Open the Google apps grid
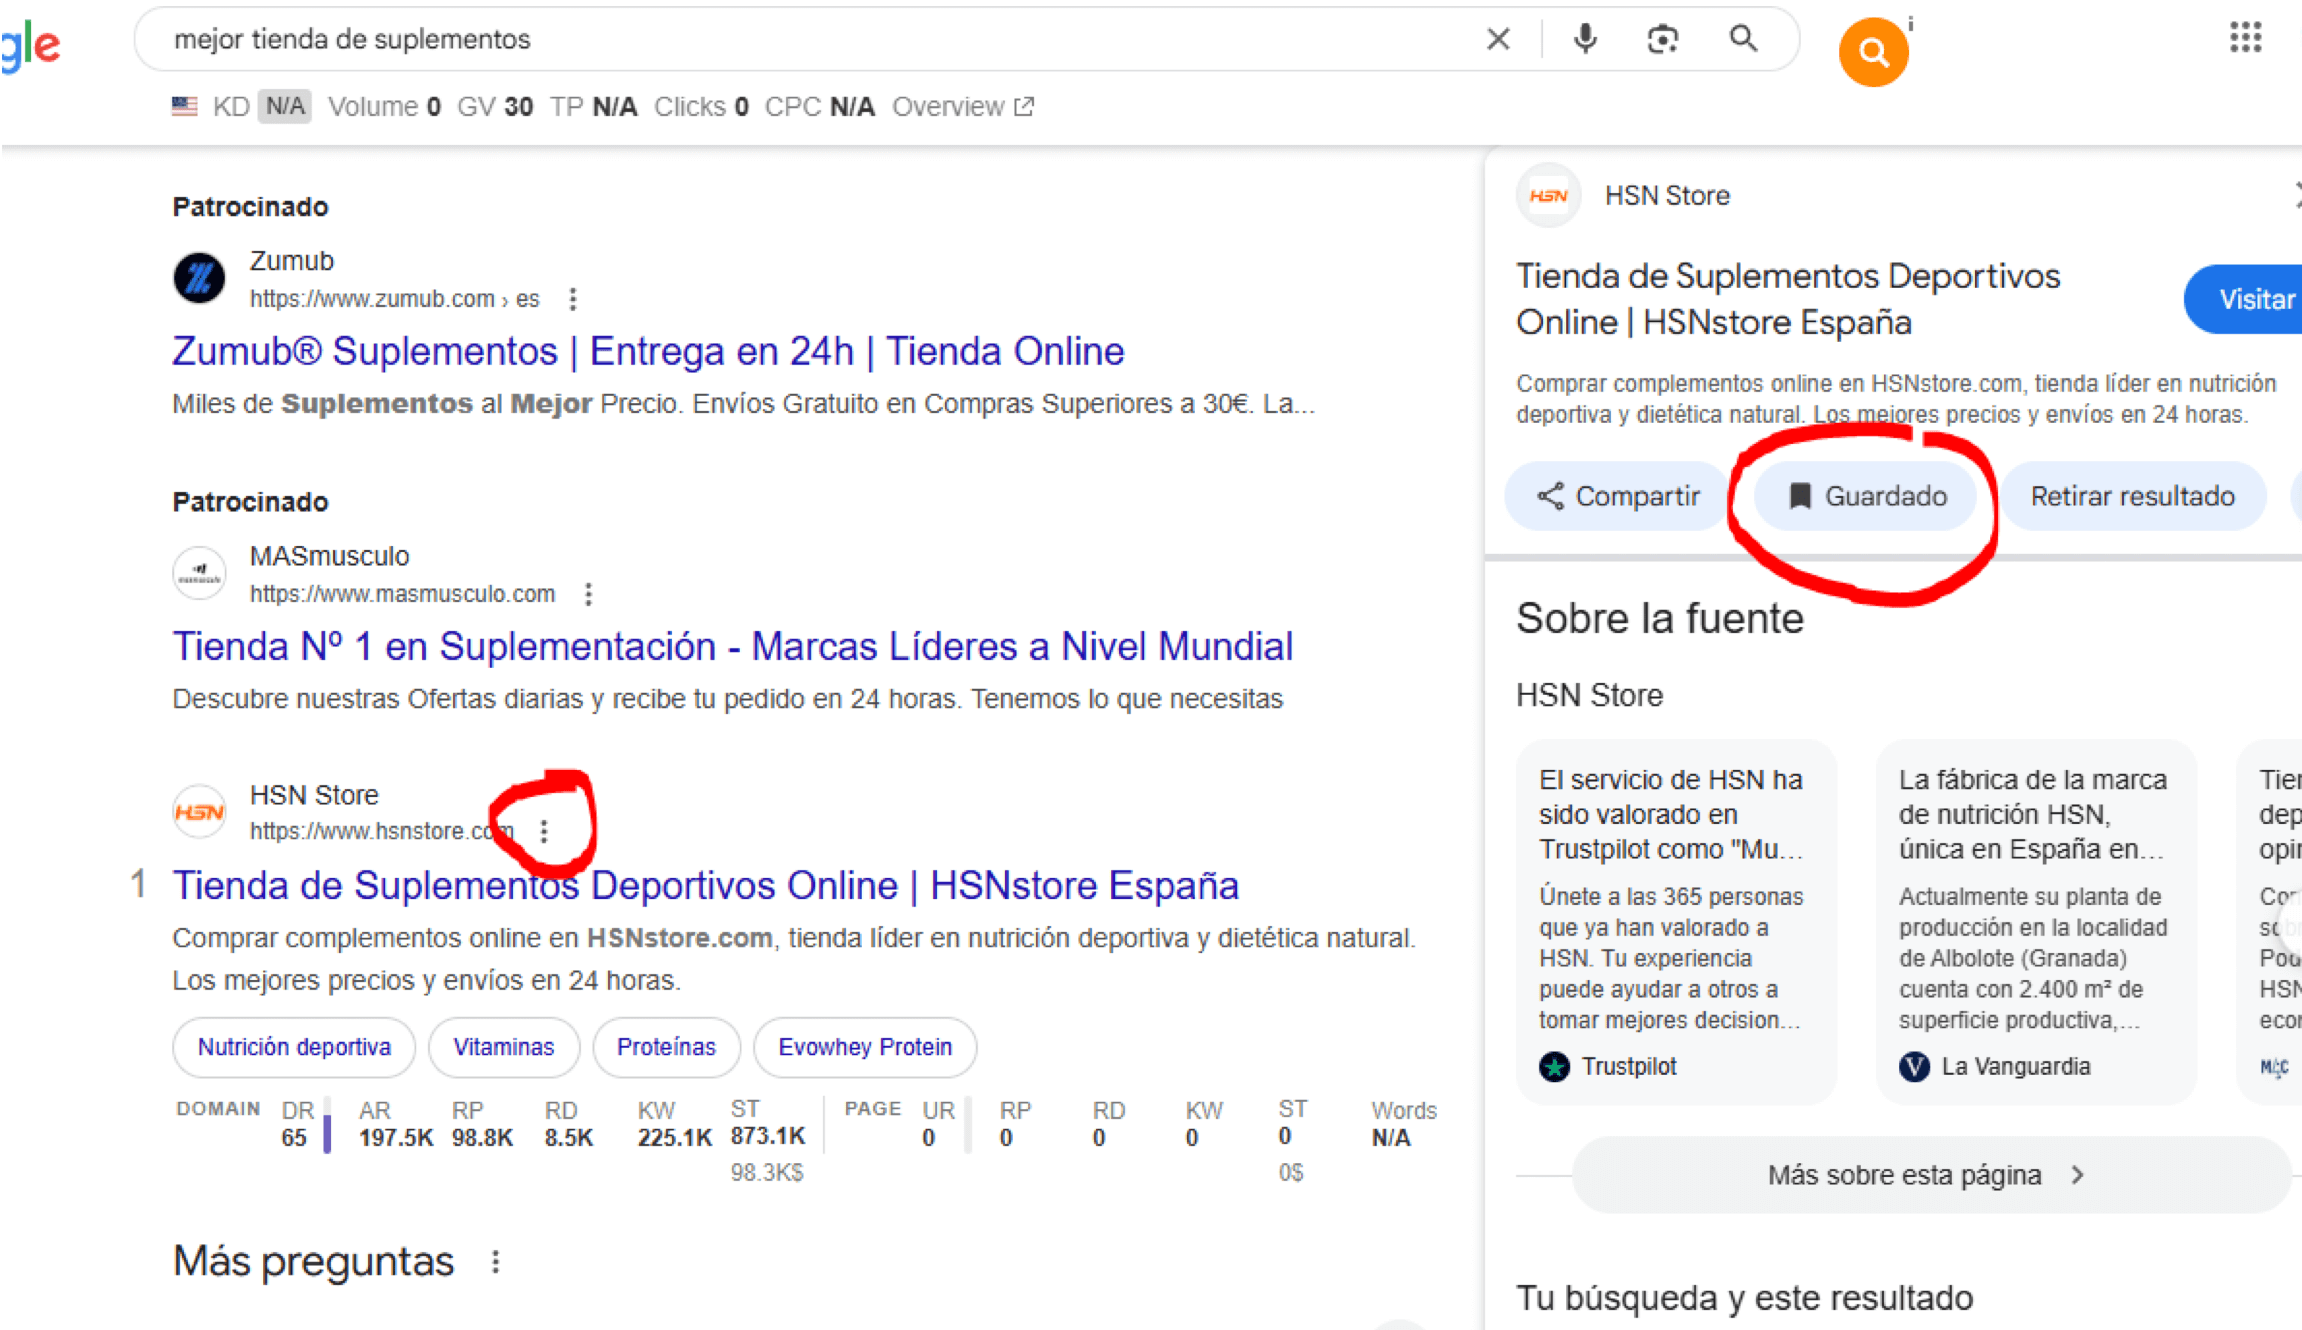 click(x=2245, y=38)
